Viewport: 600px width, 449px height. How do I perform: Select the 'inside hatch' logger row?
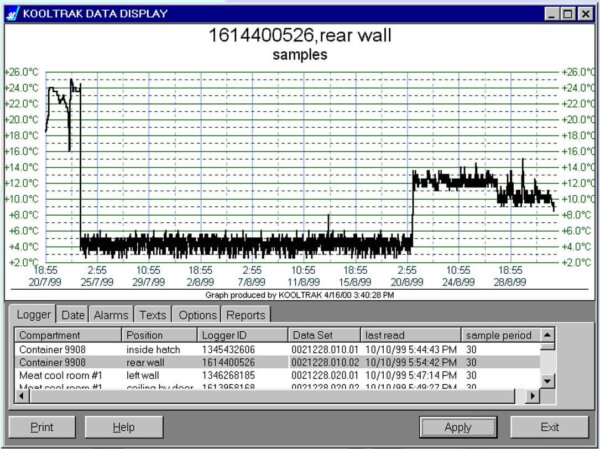[x=278, y=349]
